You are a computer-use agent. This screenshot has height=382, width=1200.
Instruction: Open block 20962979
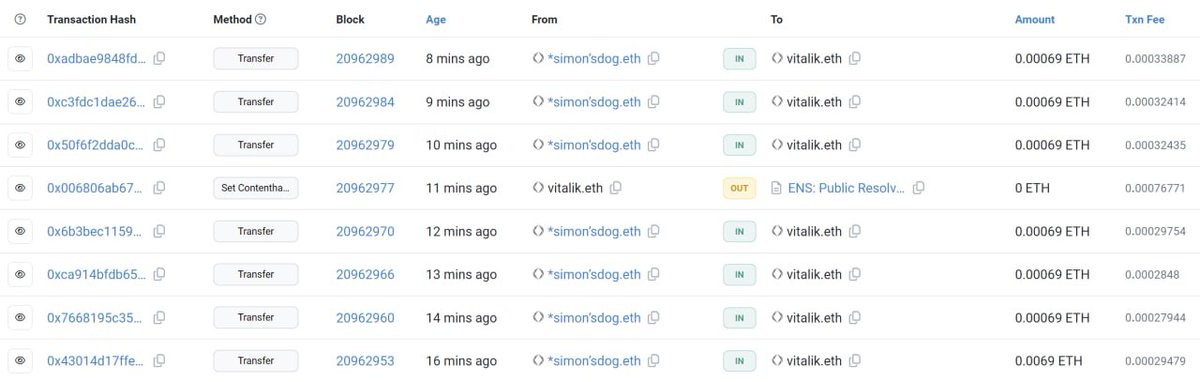click(x=365, y=145)
